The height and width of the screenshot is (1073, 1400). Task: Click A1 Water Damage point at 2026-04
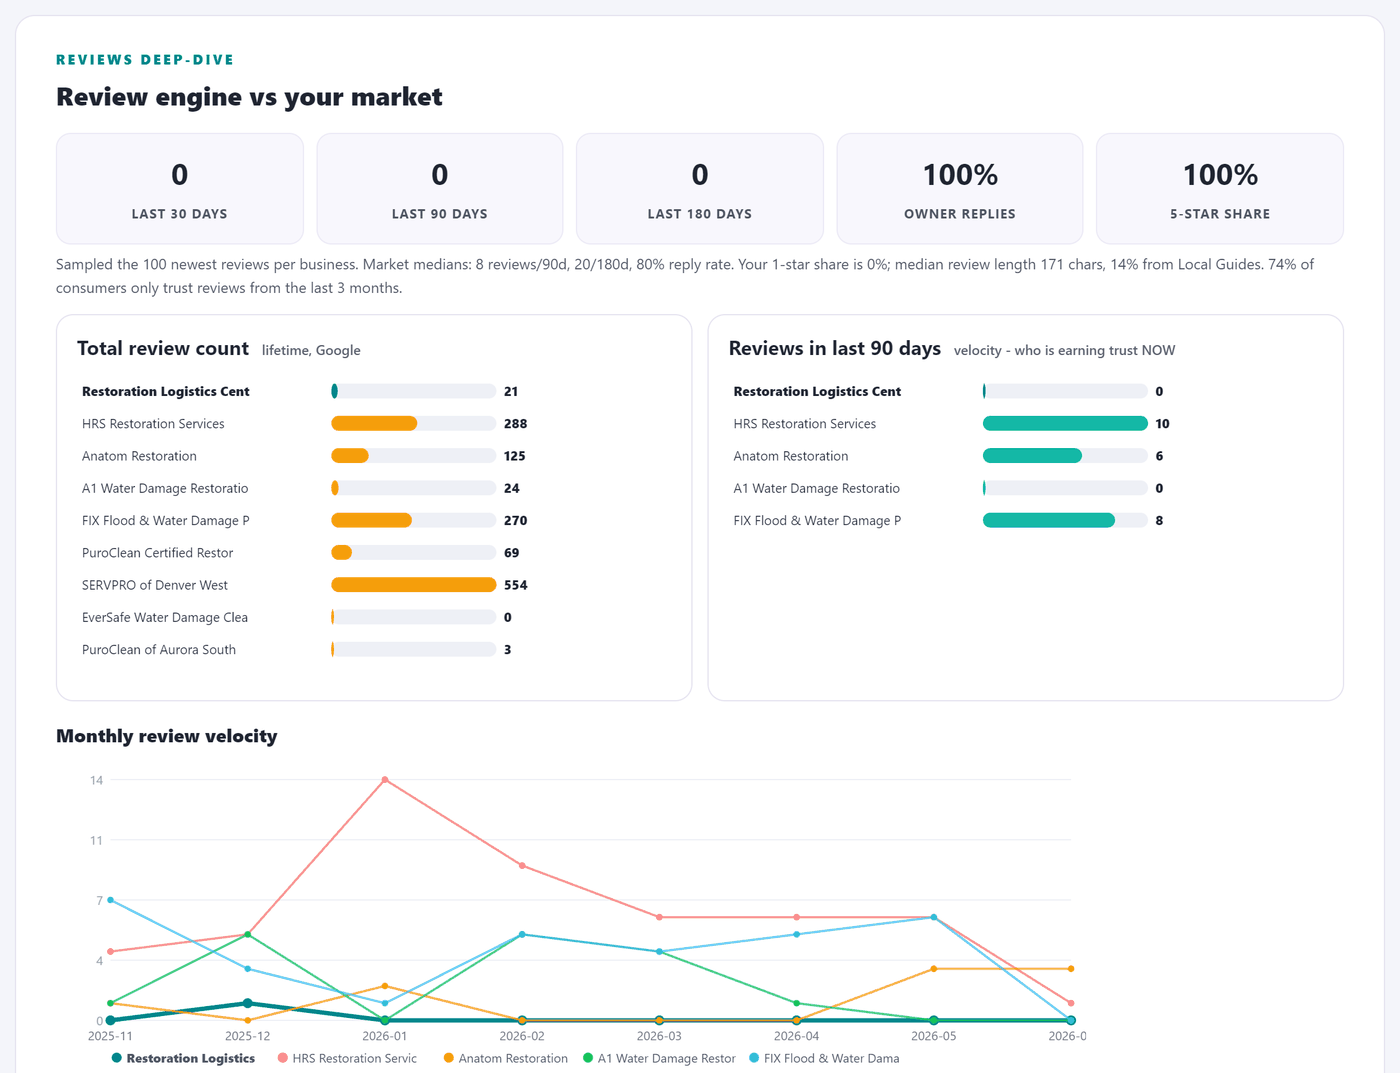pyautogui.click(x=797, y=1003)
